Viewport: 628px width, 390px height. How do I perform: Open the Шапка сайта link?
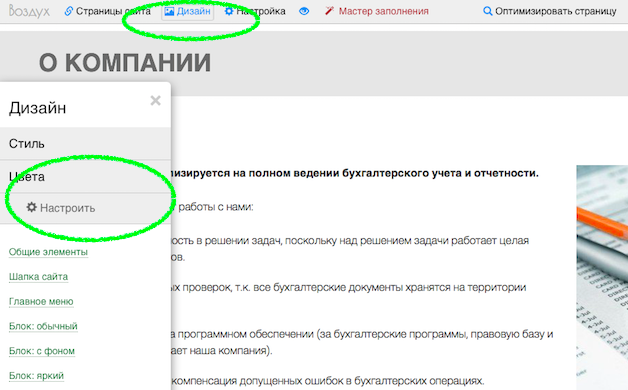click(x=38, y=277)
